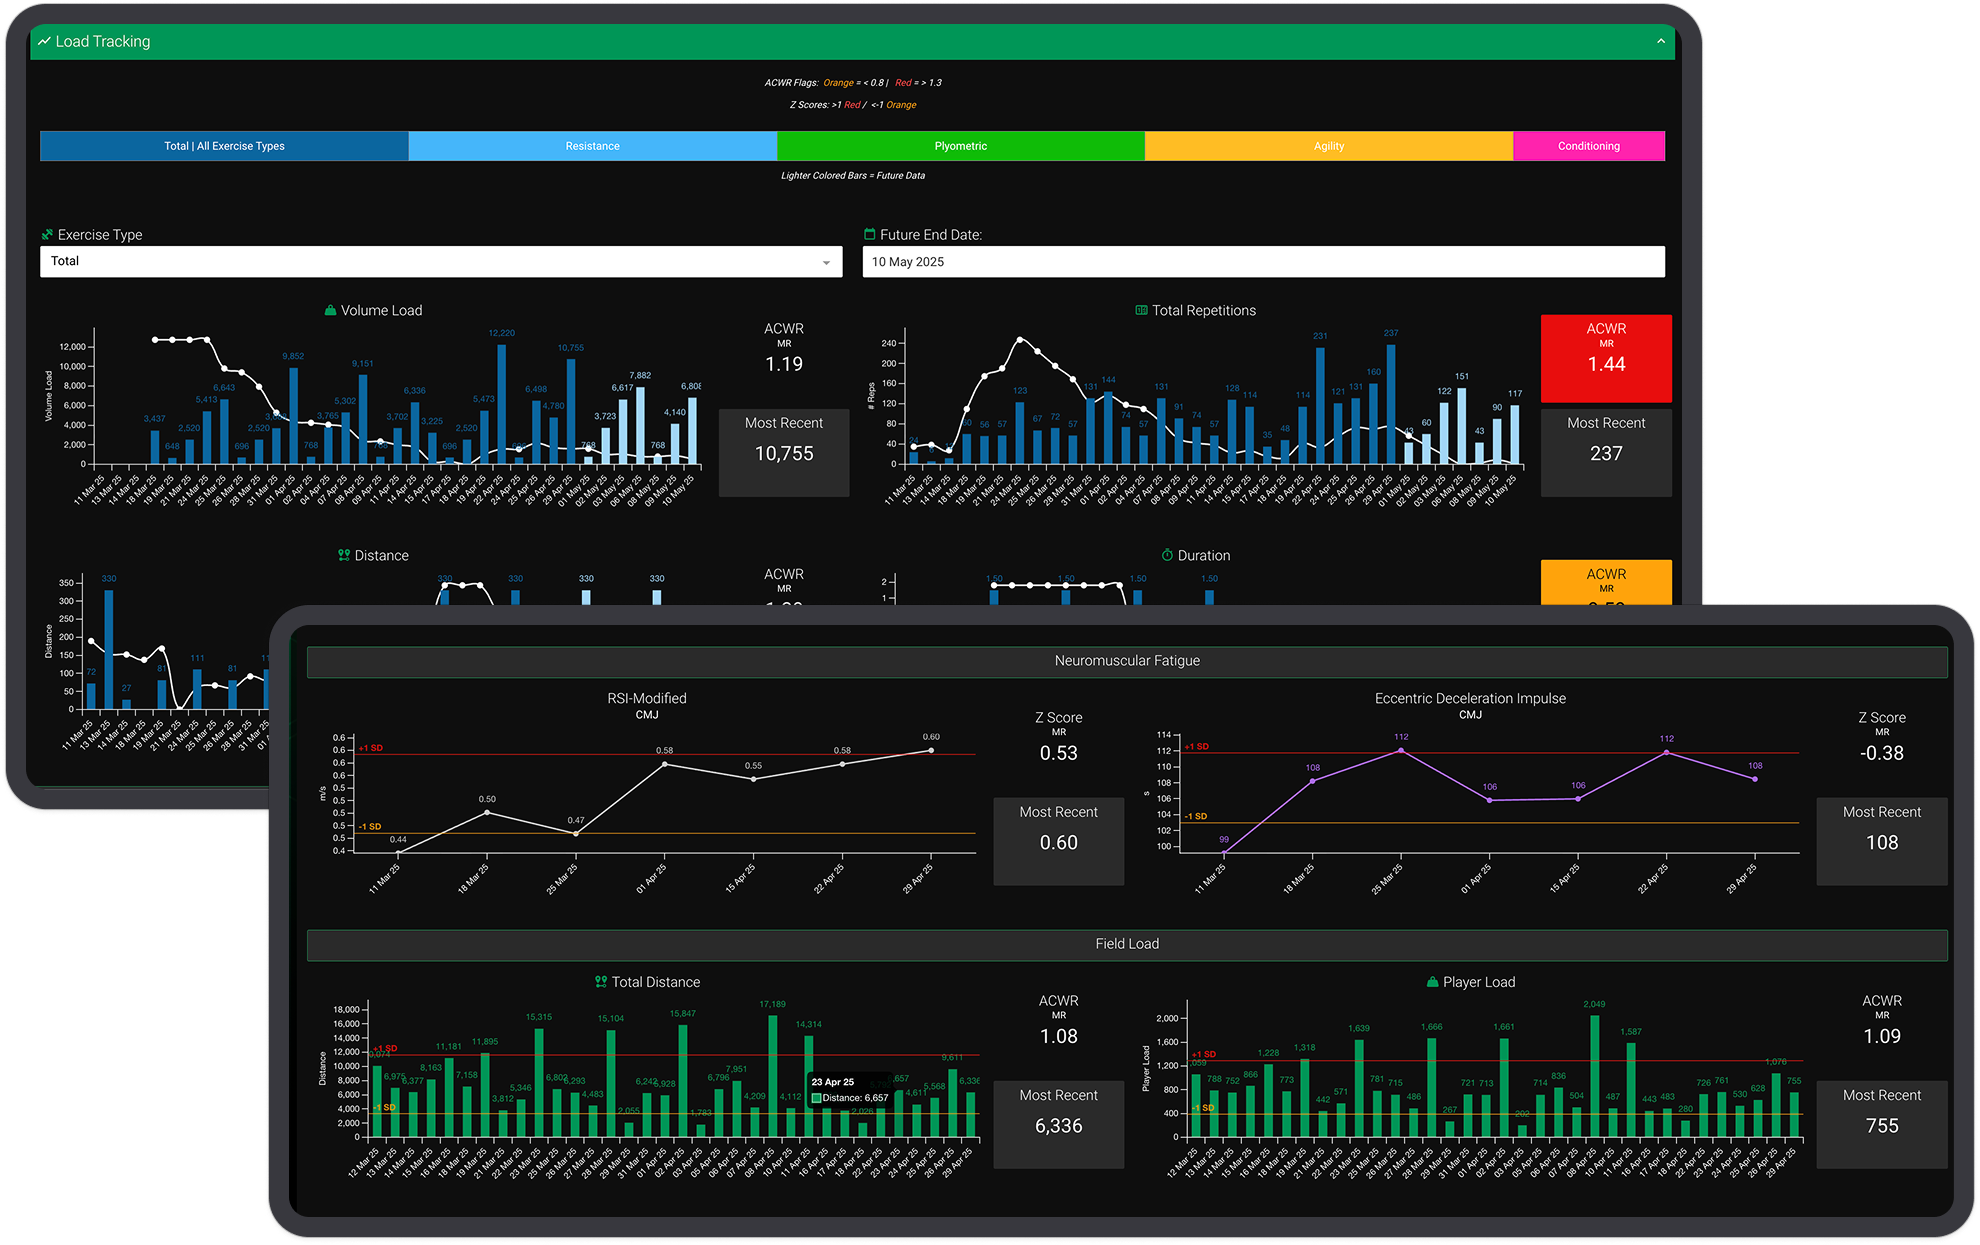1980x1245 pixels.
Task: Click the Exercise Type dropdown arrow
Action: pyautogui.click(x=826, y=262)
